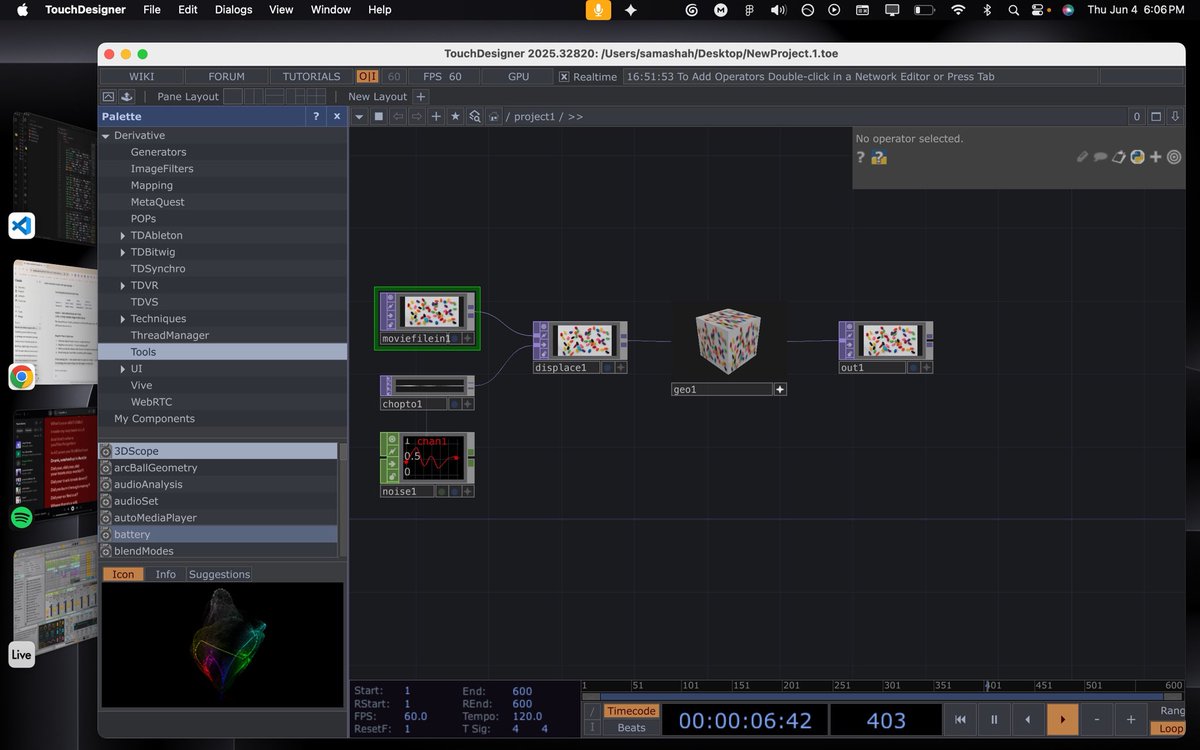Open the Window menu
The height and width of the screenshot is (750, 1200).
[330, 9]
